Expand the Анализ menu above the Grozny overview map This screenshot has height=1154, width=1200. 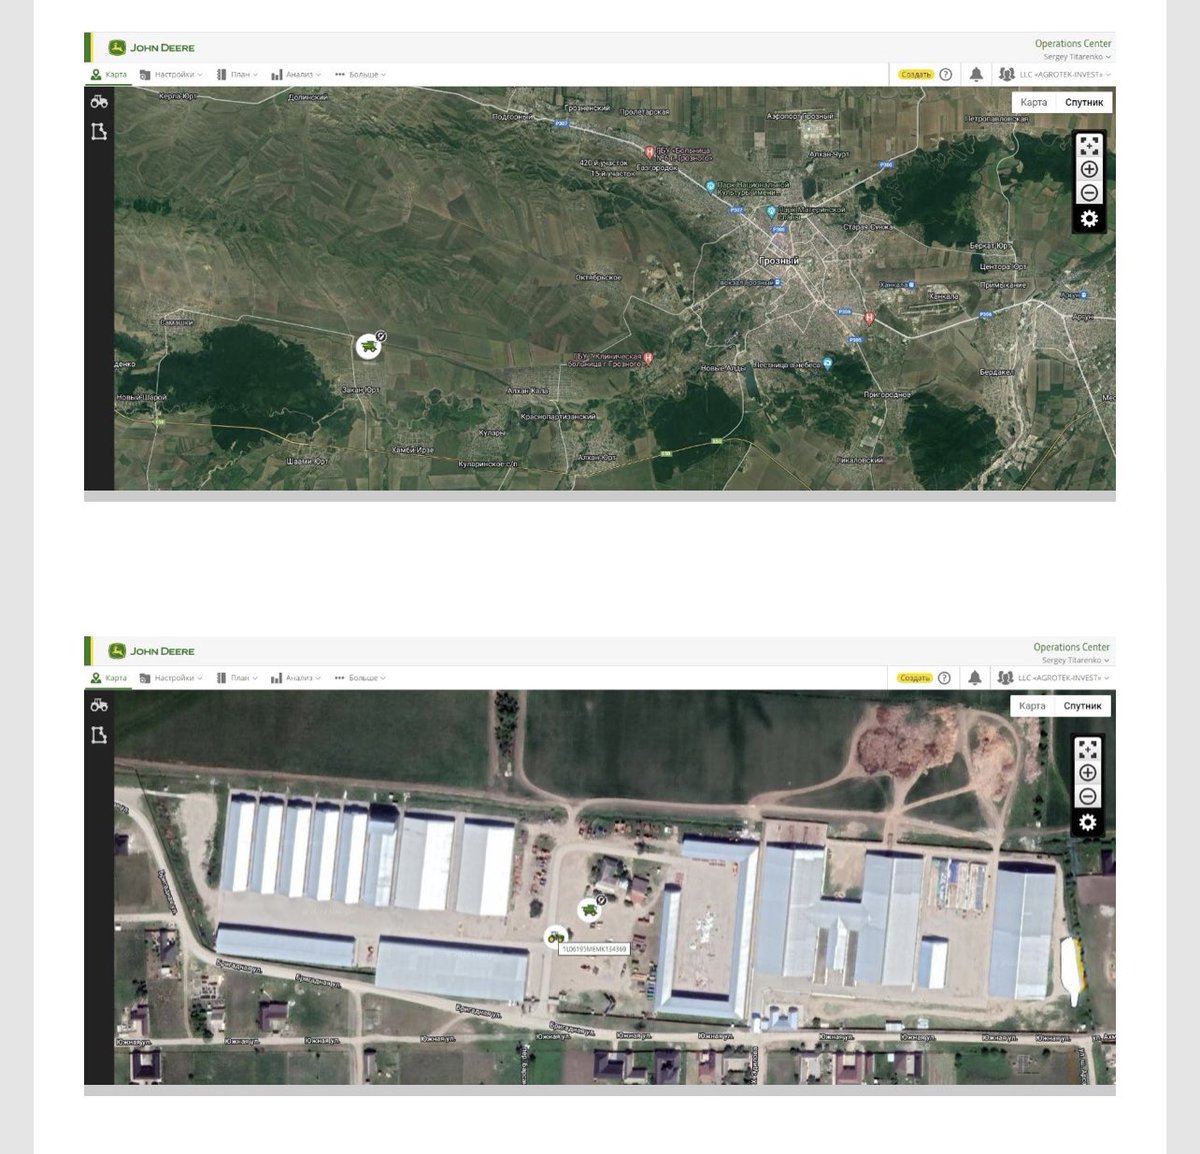296,74
